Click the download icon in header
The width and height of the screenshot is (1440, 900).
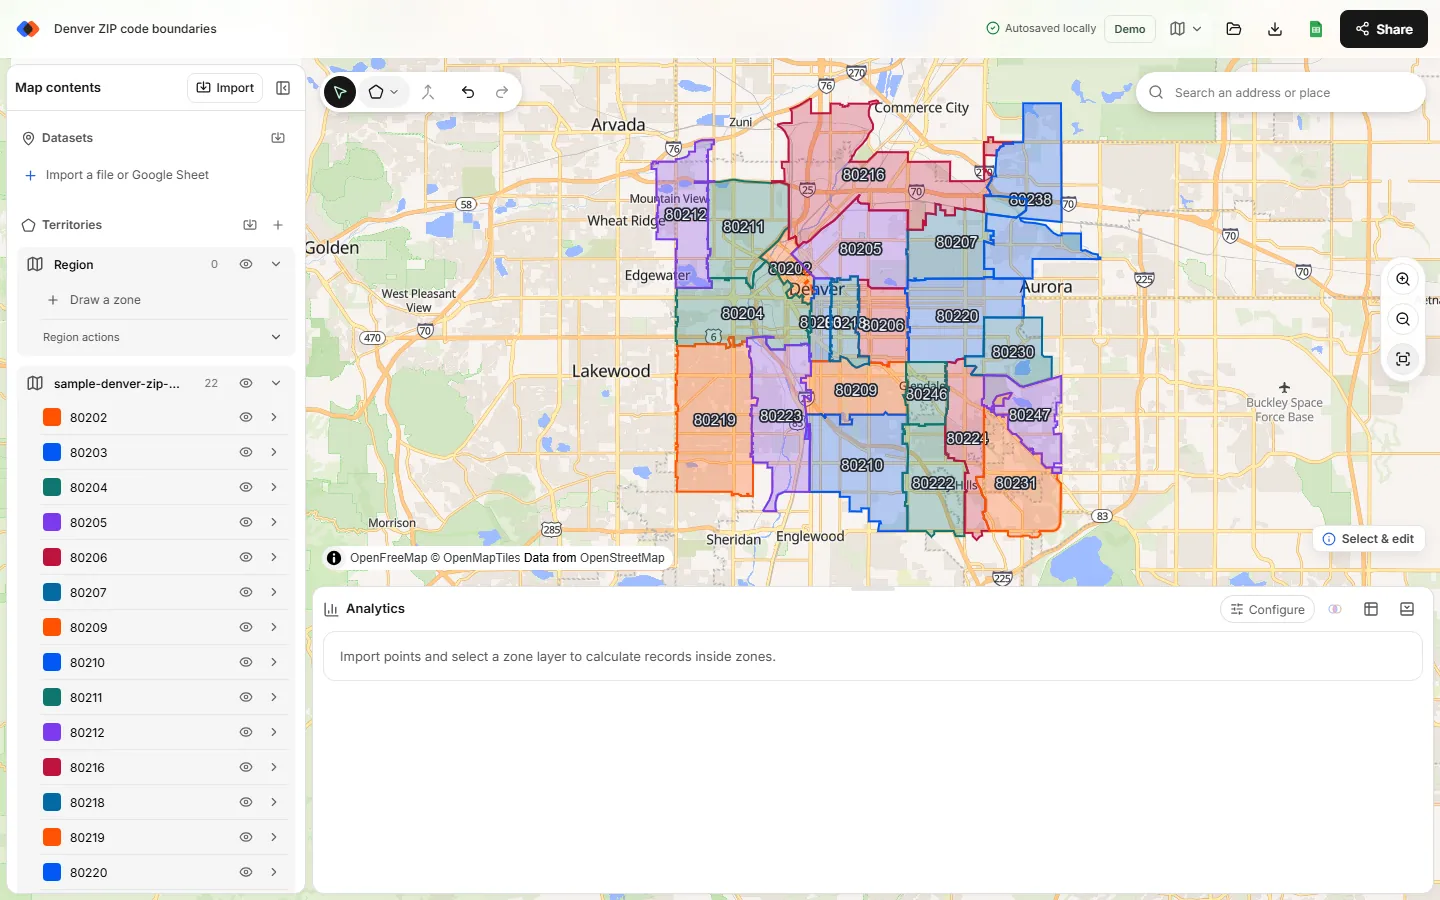coord(1275,29)
